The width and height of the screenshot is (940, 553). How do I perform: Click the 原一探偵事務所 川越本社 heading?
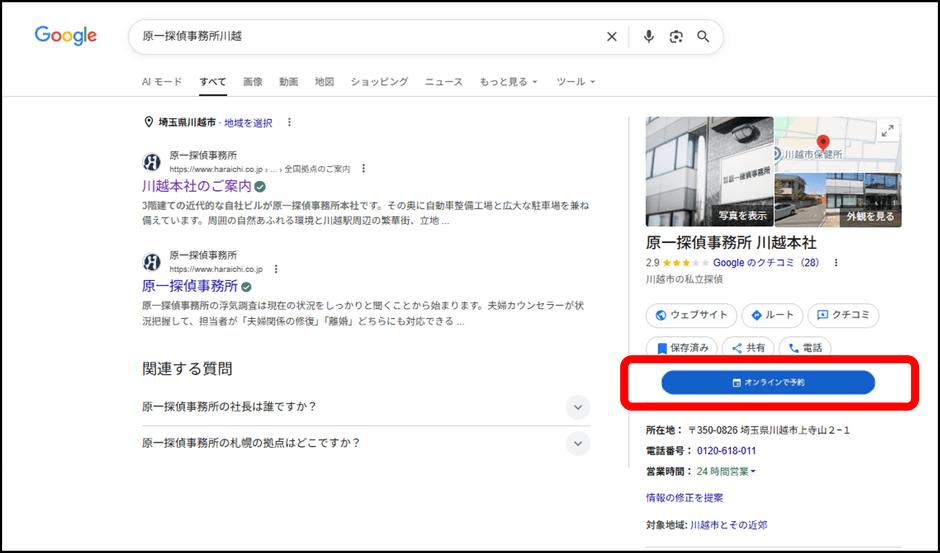click(731, 243)
